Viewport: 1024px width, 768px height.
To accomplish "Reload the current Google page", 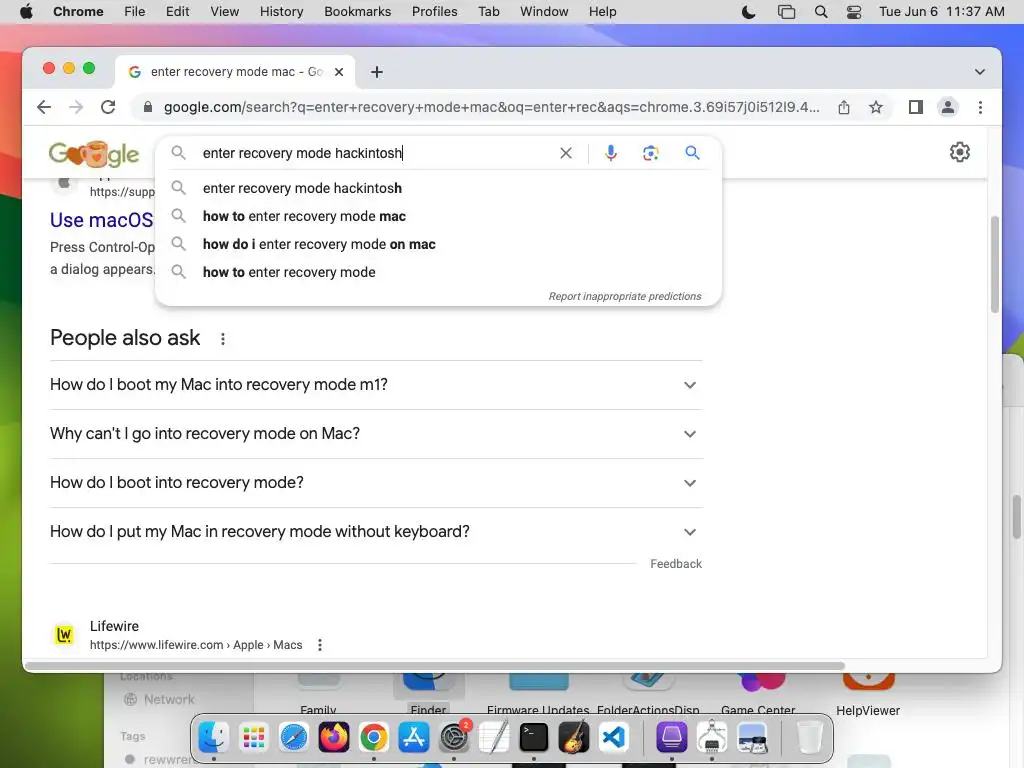I will (108, 107).
